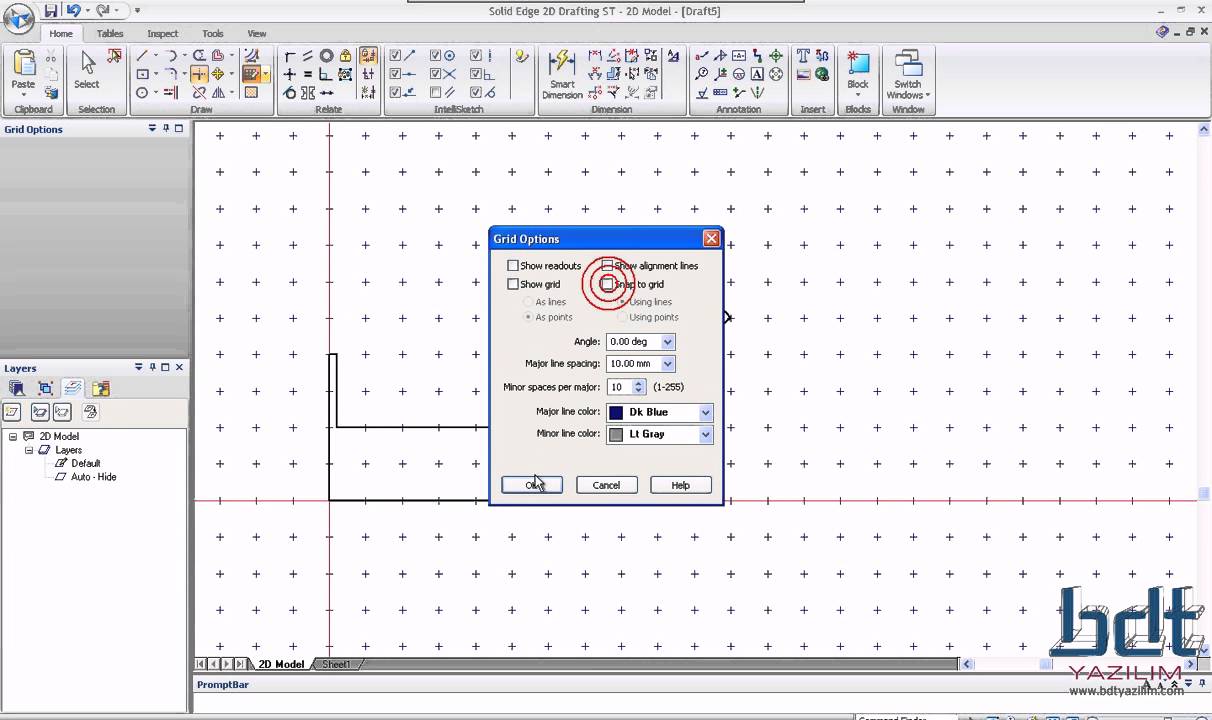Select the Auto - Hide layer item
The height and width of the screenshot is (720, 1212).
[93, 477]
